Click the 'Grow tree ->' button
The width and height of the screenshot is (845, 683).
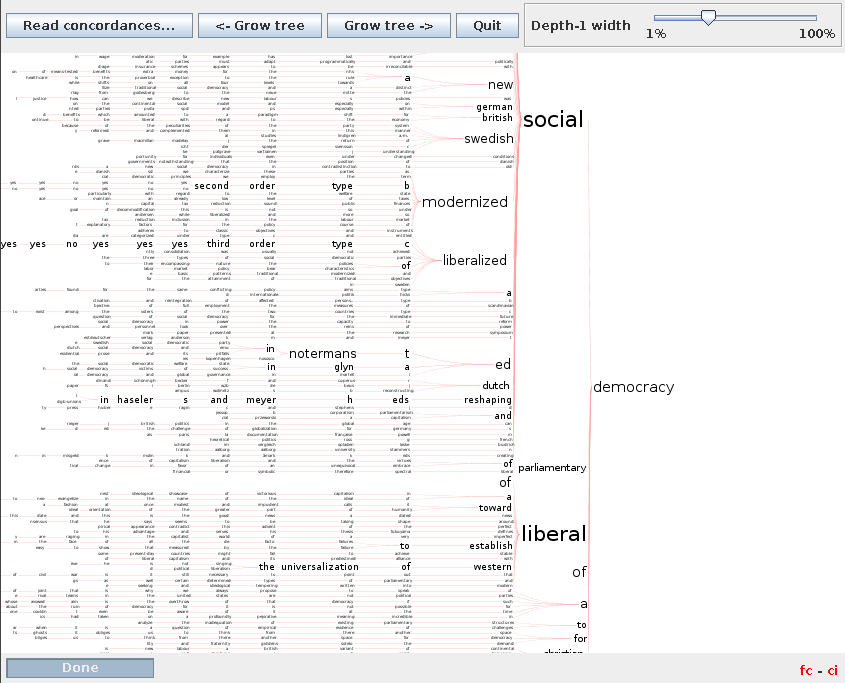point(389,25)
